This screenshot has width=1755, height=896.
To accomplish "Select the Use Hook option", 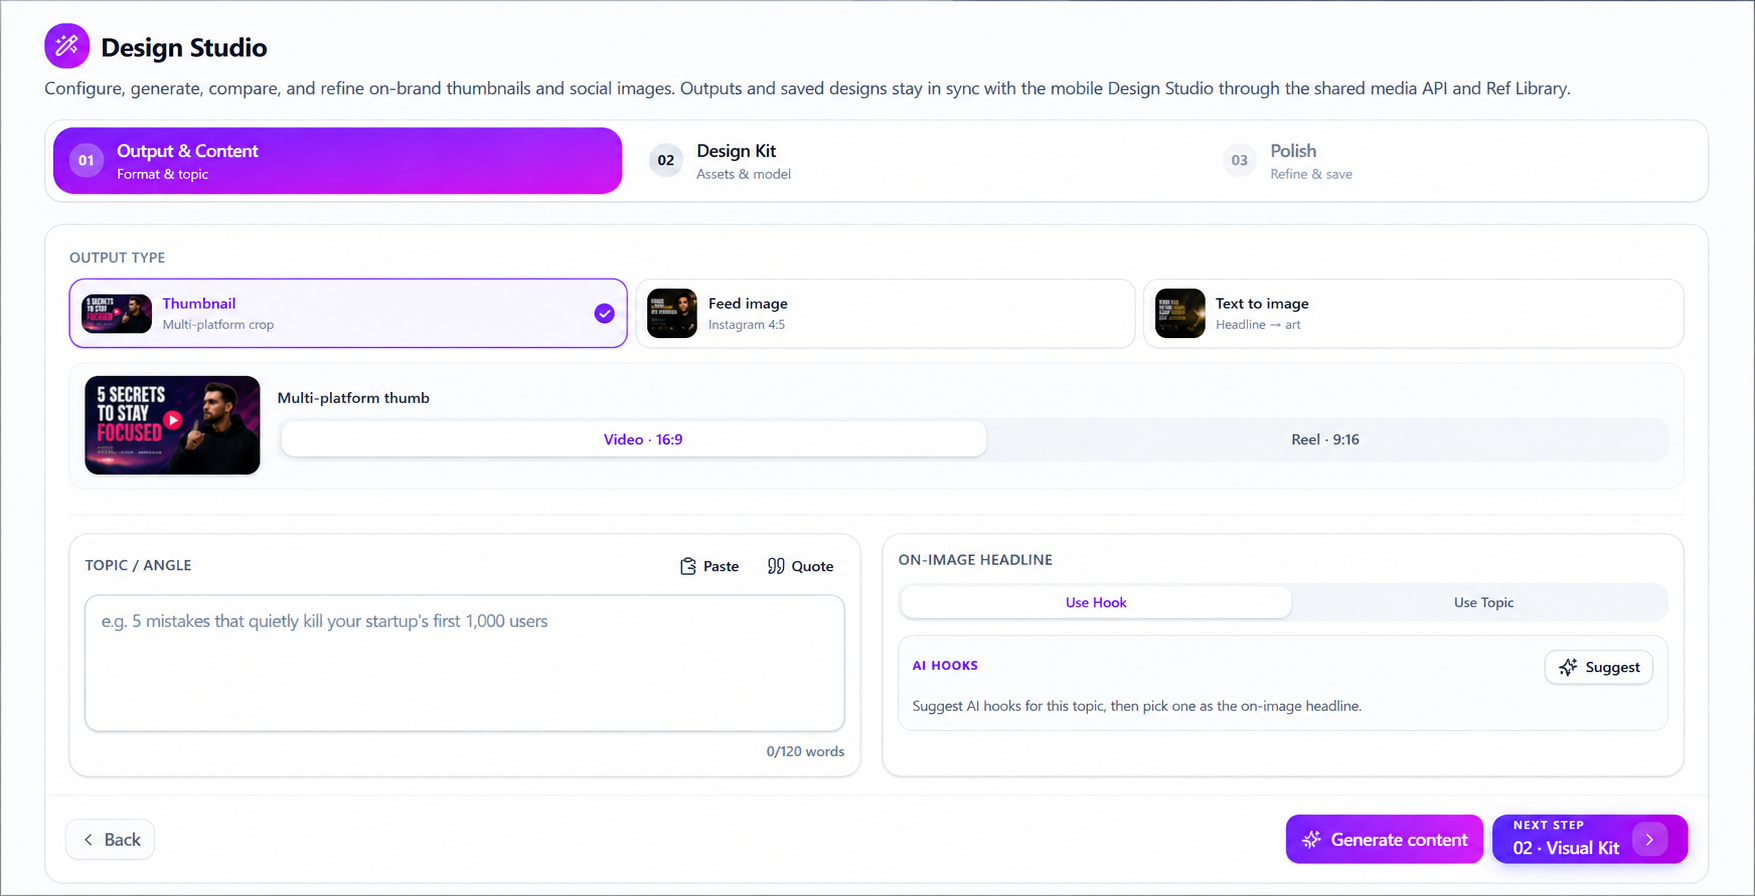I will tap(1096, 602).
